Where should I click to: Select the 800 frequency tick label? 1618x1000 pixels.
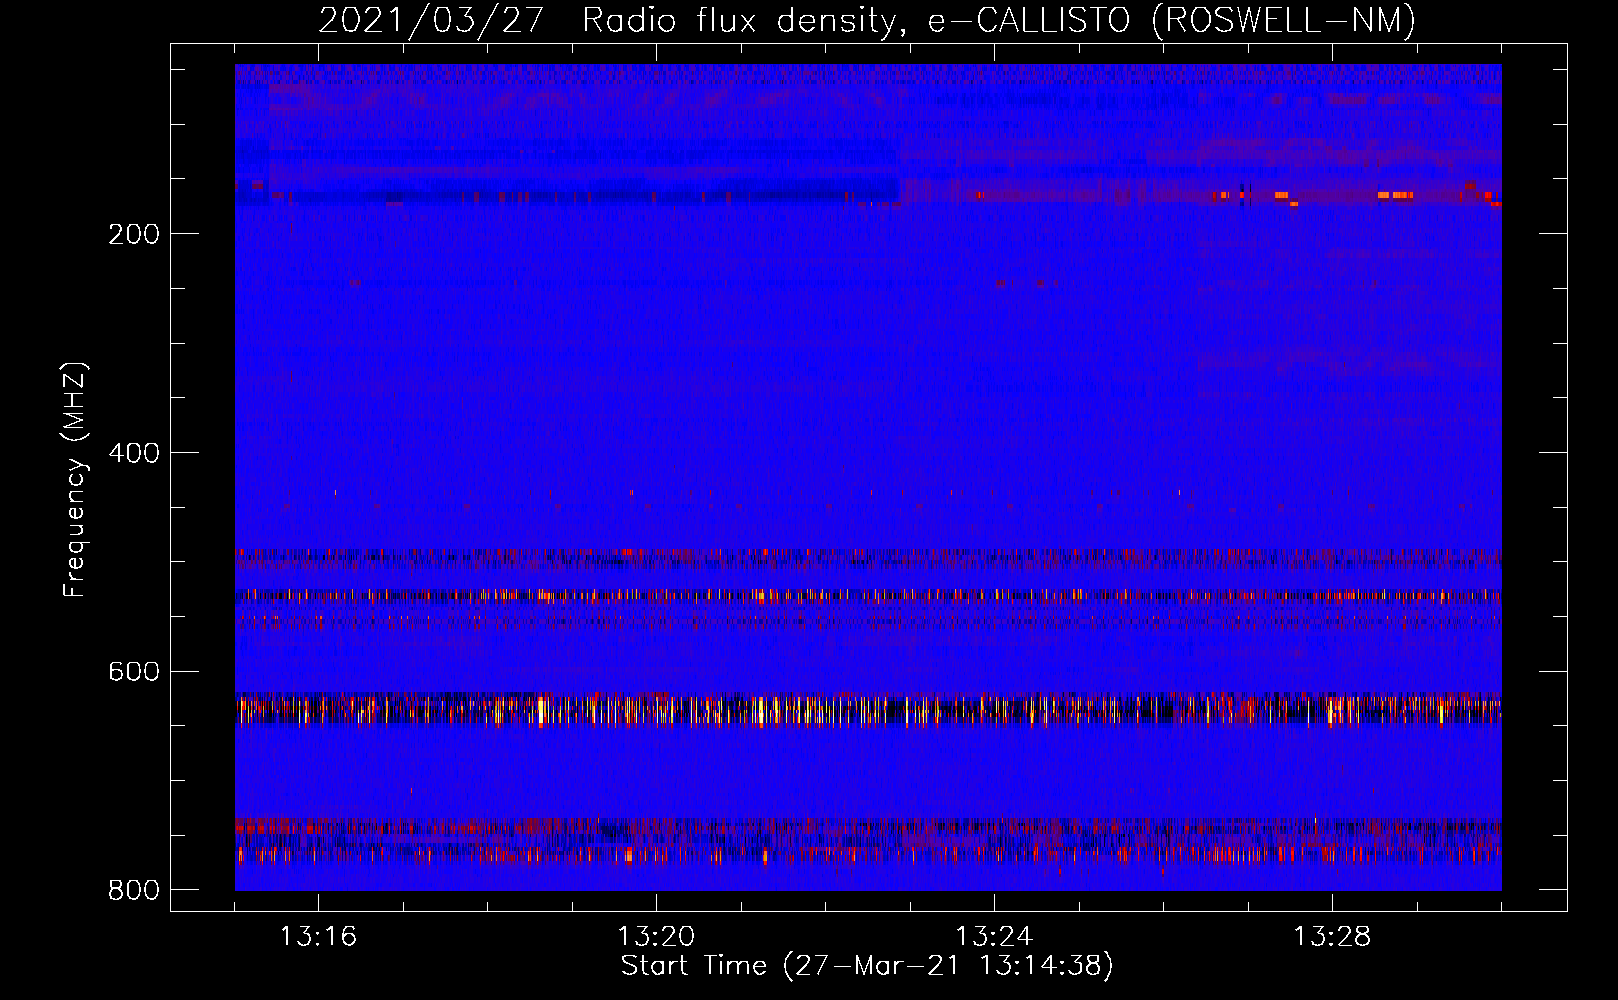[134, 890]
